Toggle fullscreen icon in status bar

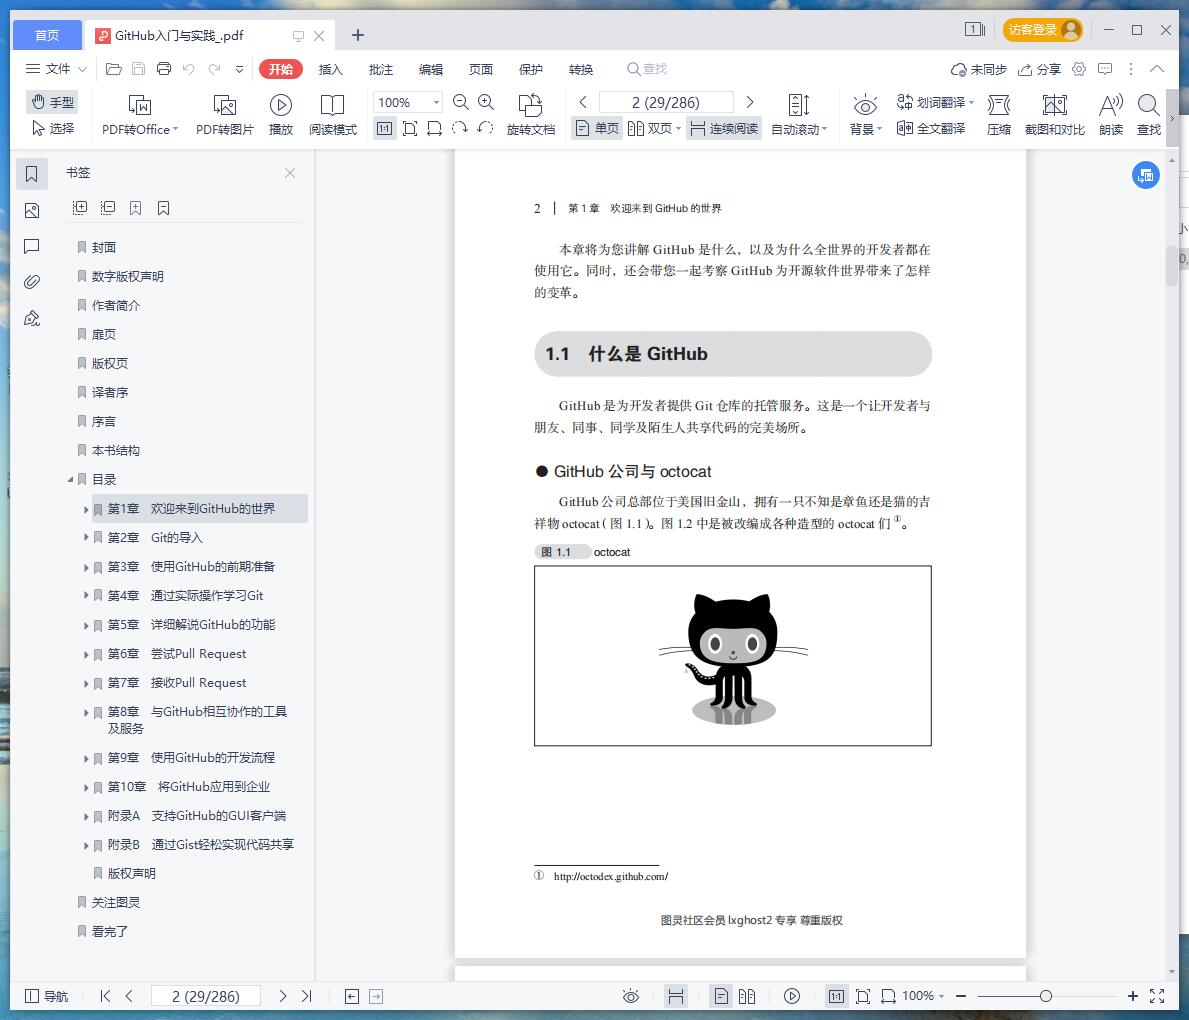click(1157, 996)
